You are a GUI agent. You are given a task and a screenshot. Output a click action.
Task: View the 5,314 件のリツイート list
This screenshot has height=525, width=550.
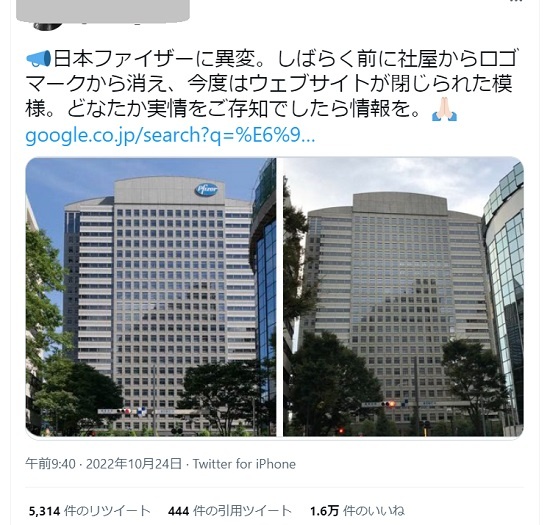(x=89, y=511)
